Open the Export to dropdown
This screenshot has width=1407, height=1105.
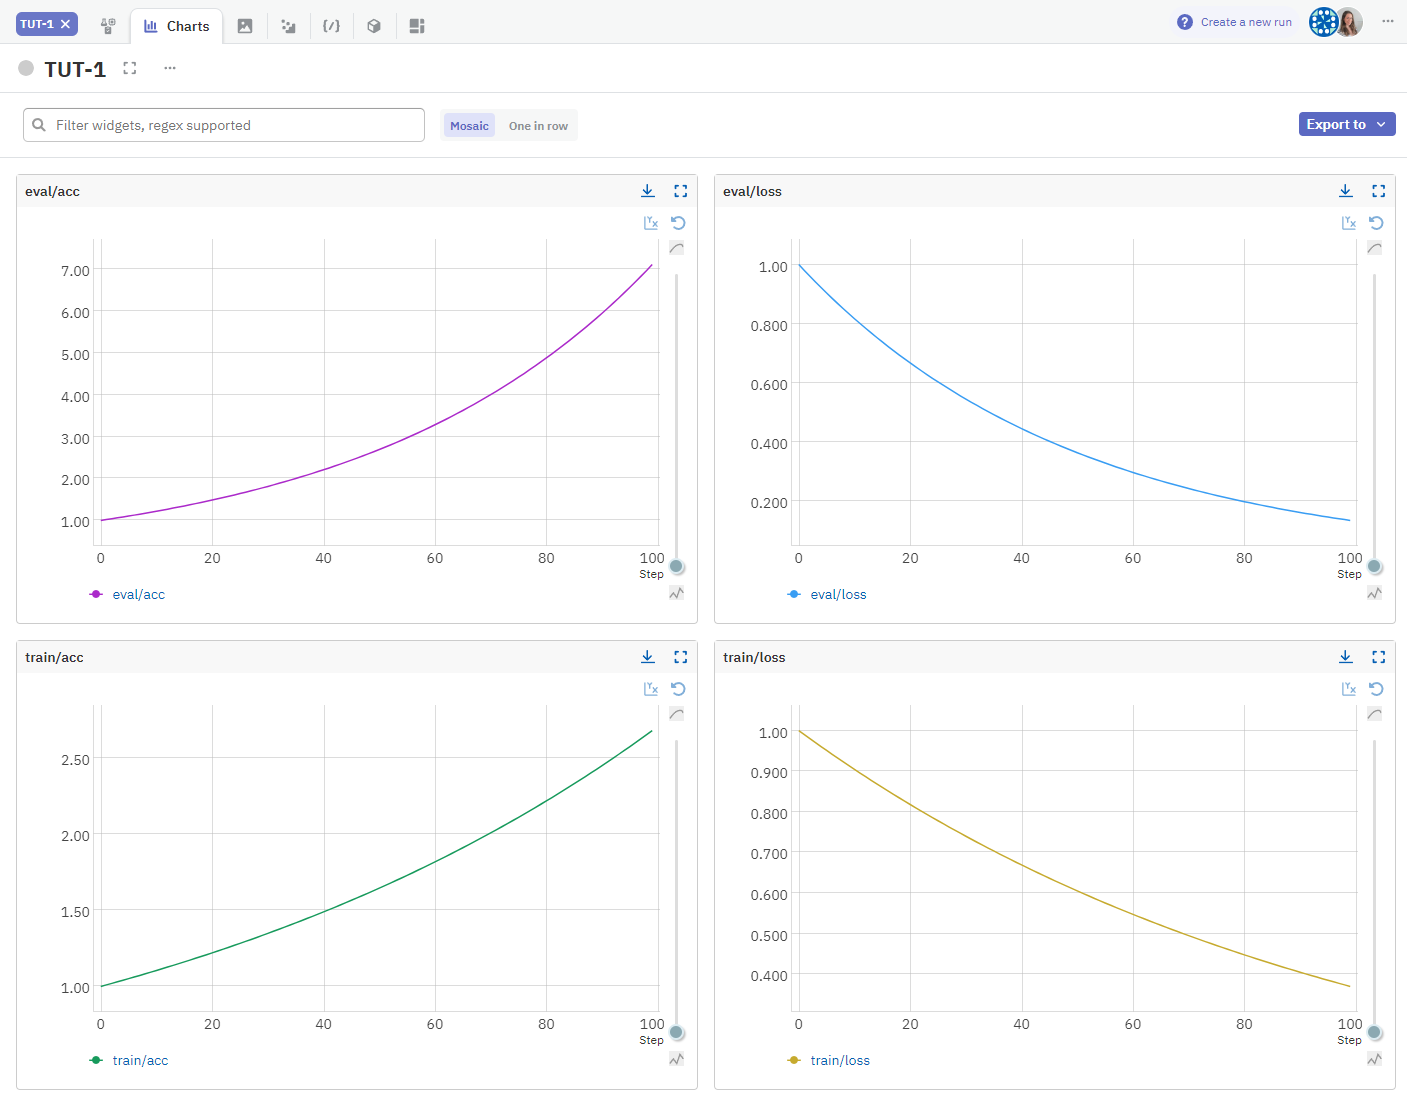pyautogui.click(x=1347, y=124)
